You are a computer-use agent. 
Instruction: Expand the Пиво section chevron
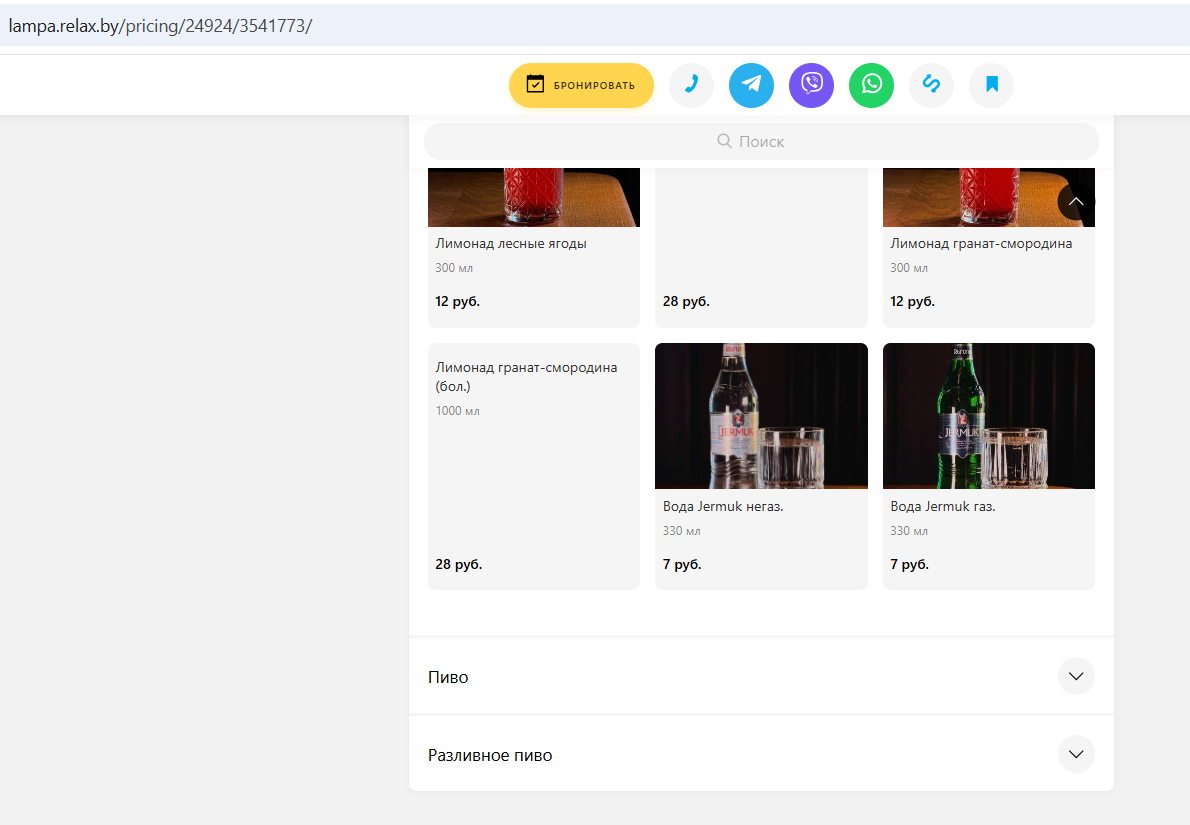click(1075, 676)
